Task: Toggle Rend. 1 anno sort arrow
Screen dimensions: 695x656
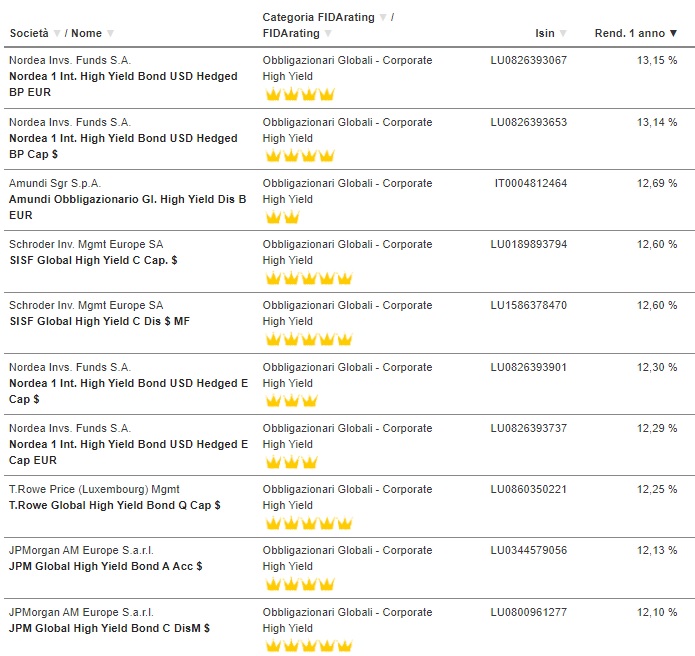Action: (673, 33)
